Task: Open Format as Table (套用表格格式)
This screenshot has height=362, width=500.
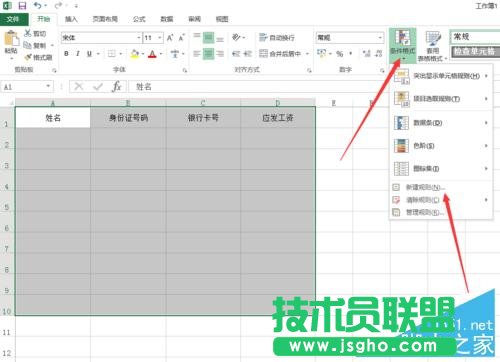Action: point(432,46)
